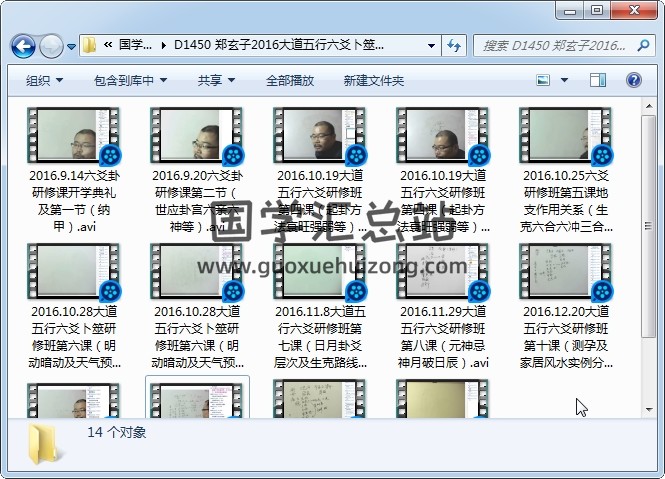Click the scroll down arrow
Image resolution: width=665 pixels, height=479 pixels.
[x=649, y=409]
